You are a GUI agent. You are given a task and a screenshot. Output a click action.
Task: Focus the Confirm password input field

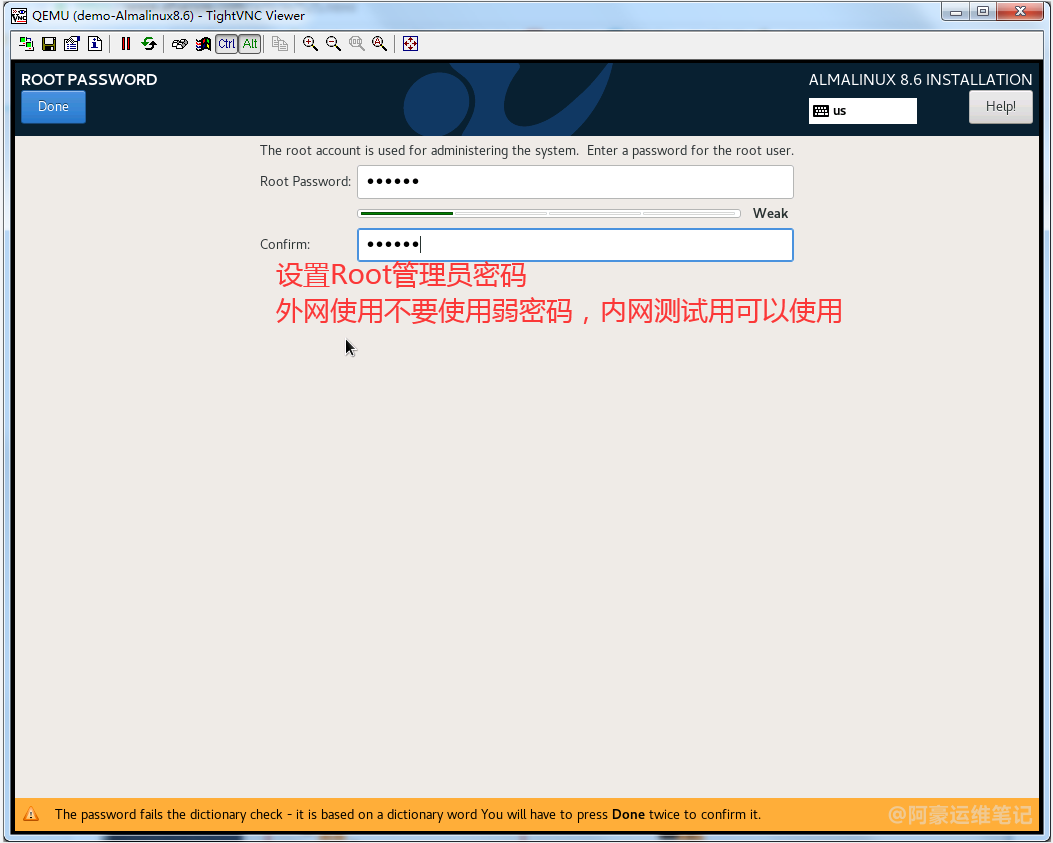click(x=575, y=245)
